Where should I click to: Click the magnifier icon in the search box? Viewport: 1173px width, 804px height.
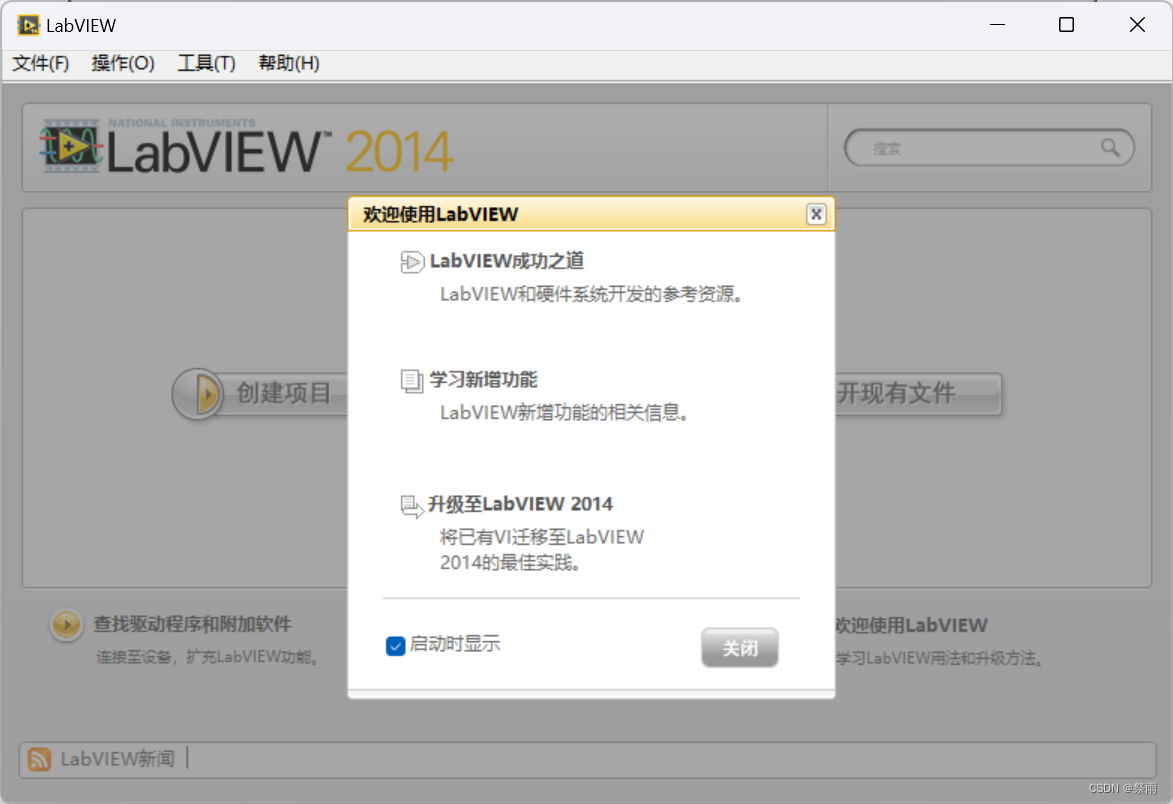tap(1112, 147)
